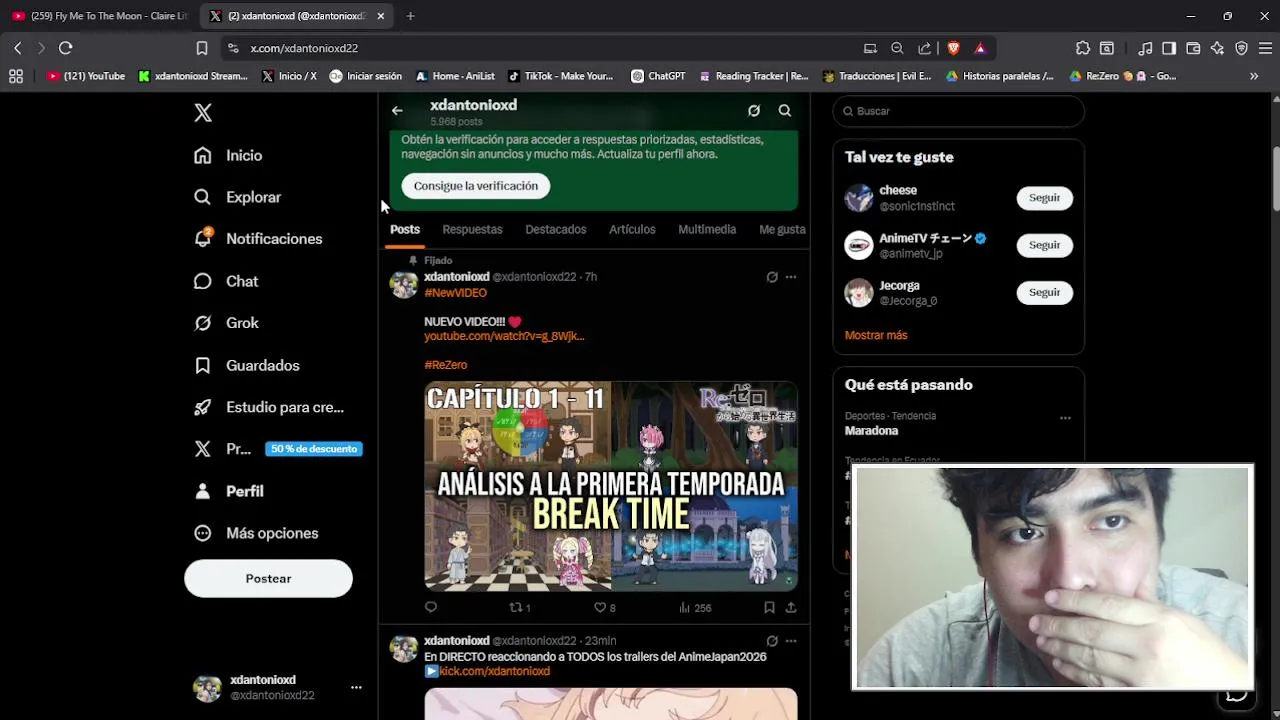Viewport: 1280px width, 720px height.
Task: Switch to the Me gusta tab
Action: pos(782,230)
